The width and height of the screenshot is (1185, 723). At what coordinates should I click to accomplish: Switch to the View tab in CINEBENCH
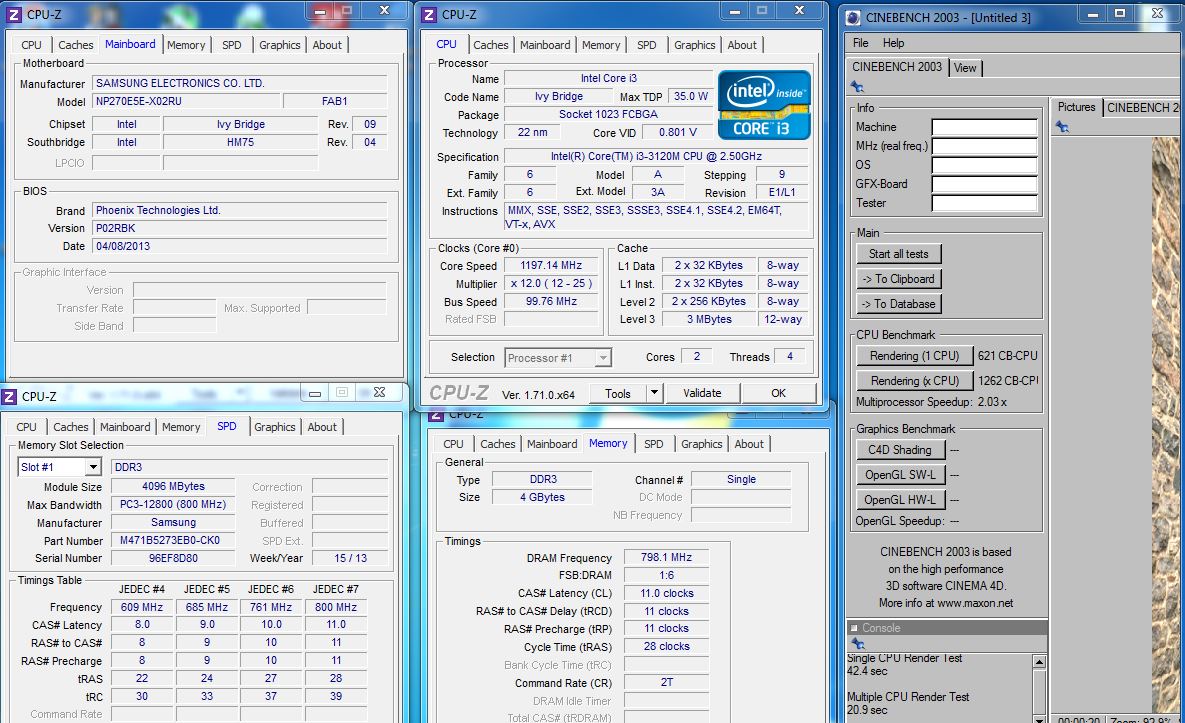[x=964, y=68]
